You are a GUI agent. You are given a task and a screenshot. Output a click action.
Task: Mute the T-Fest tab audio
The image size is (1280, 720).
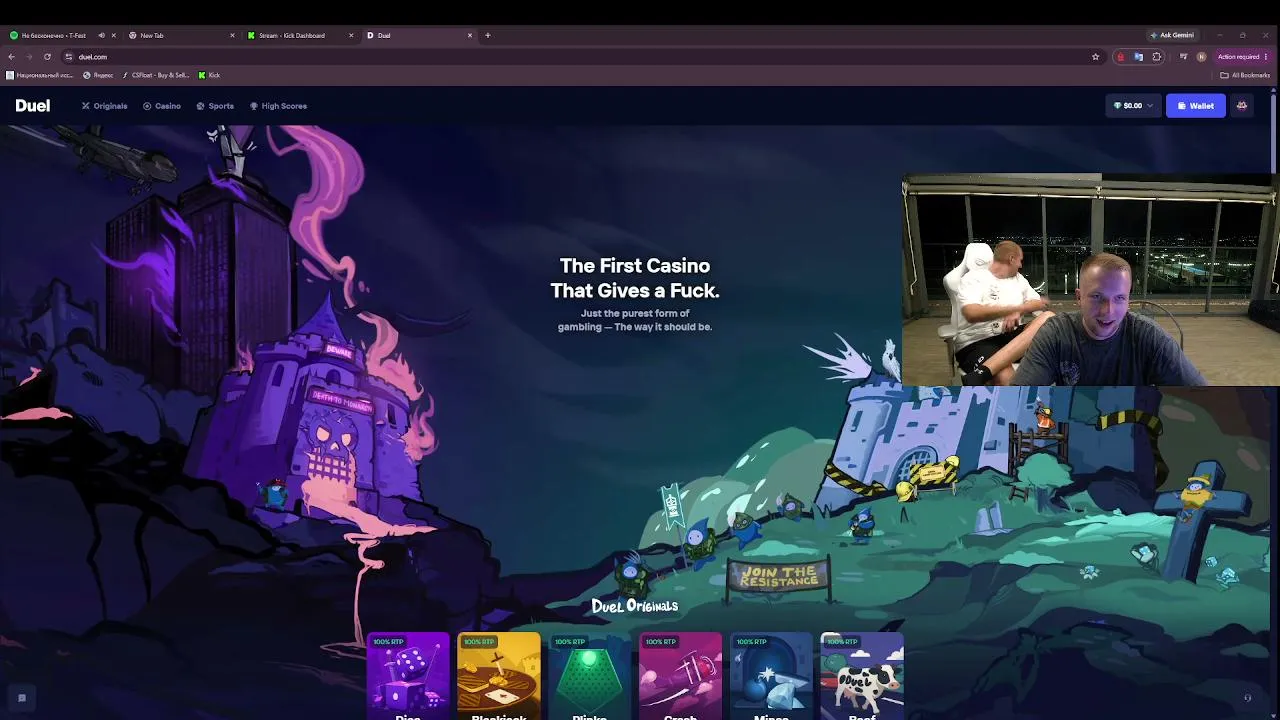101,35
